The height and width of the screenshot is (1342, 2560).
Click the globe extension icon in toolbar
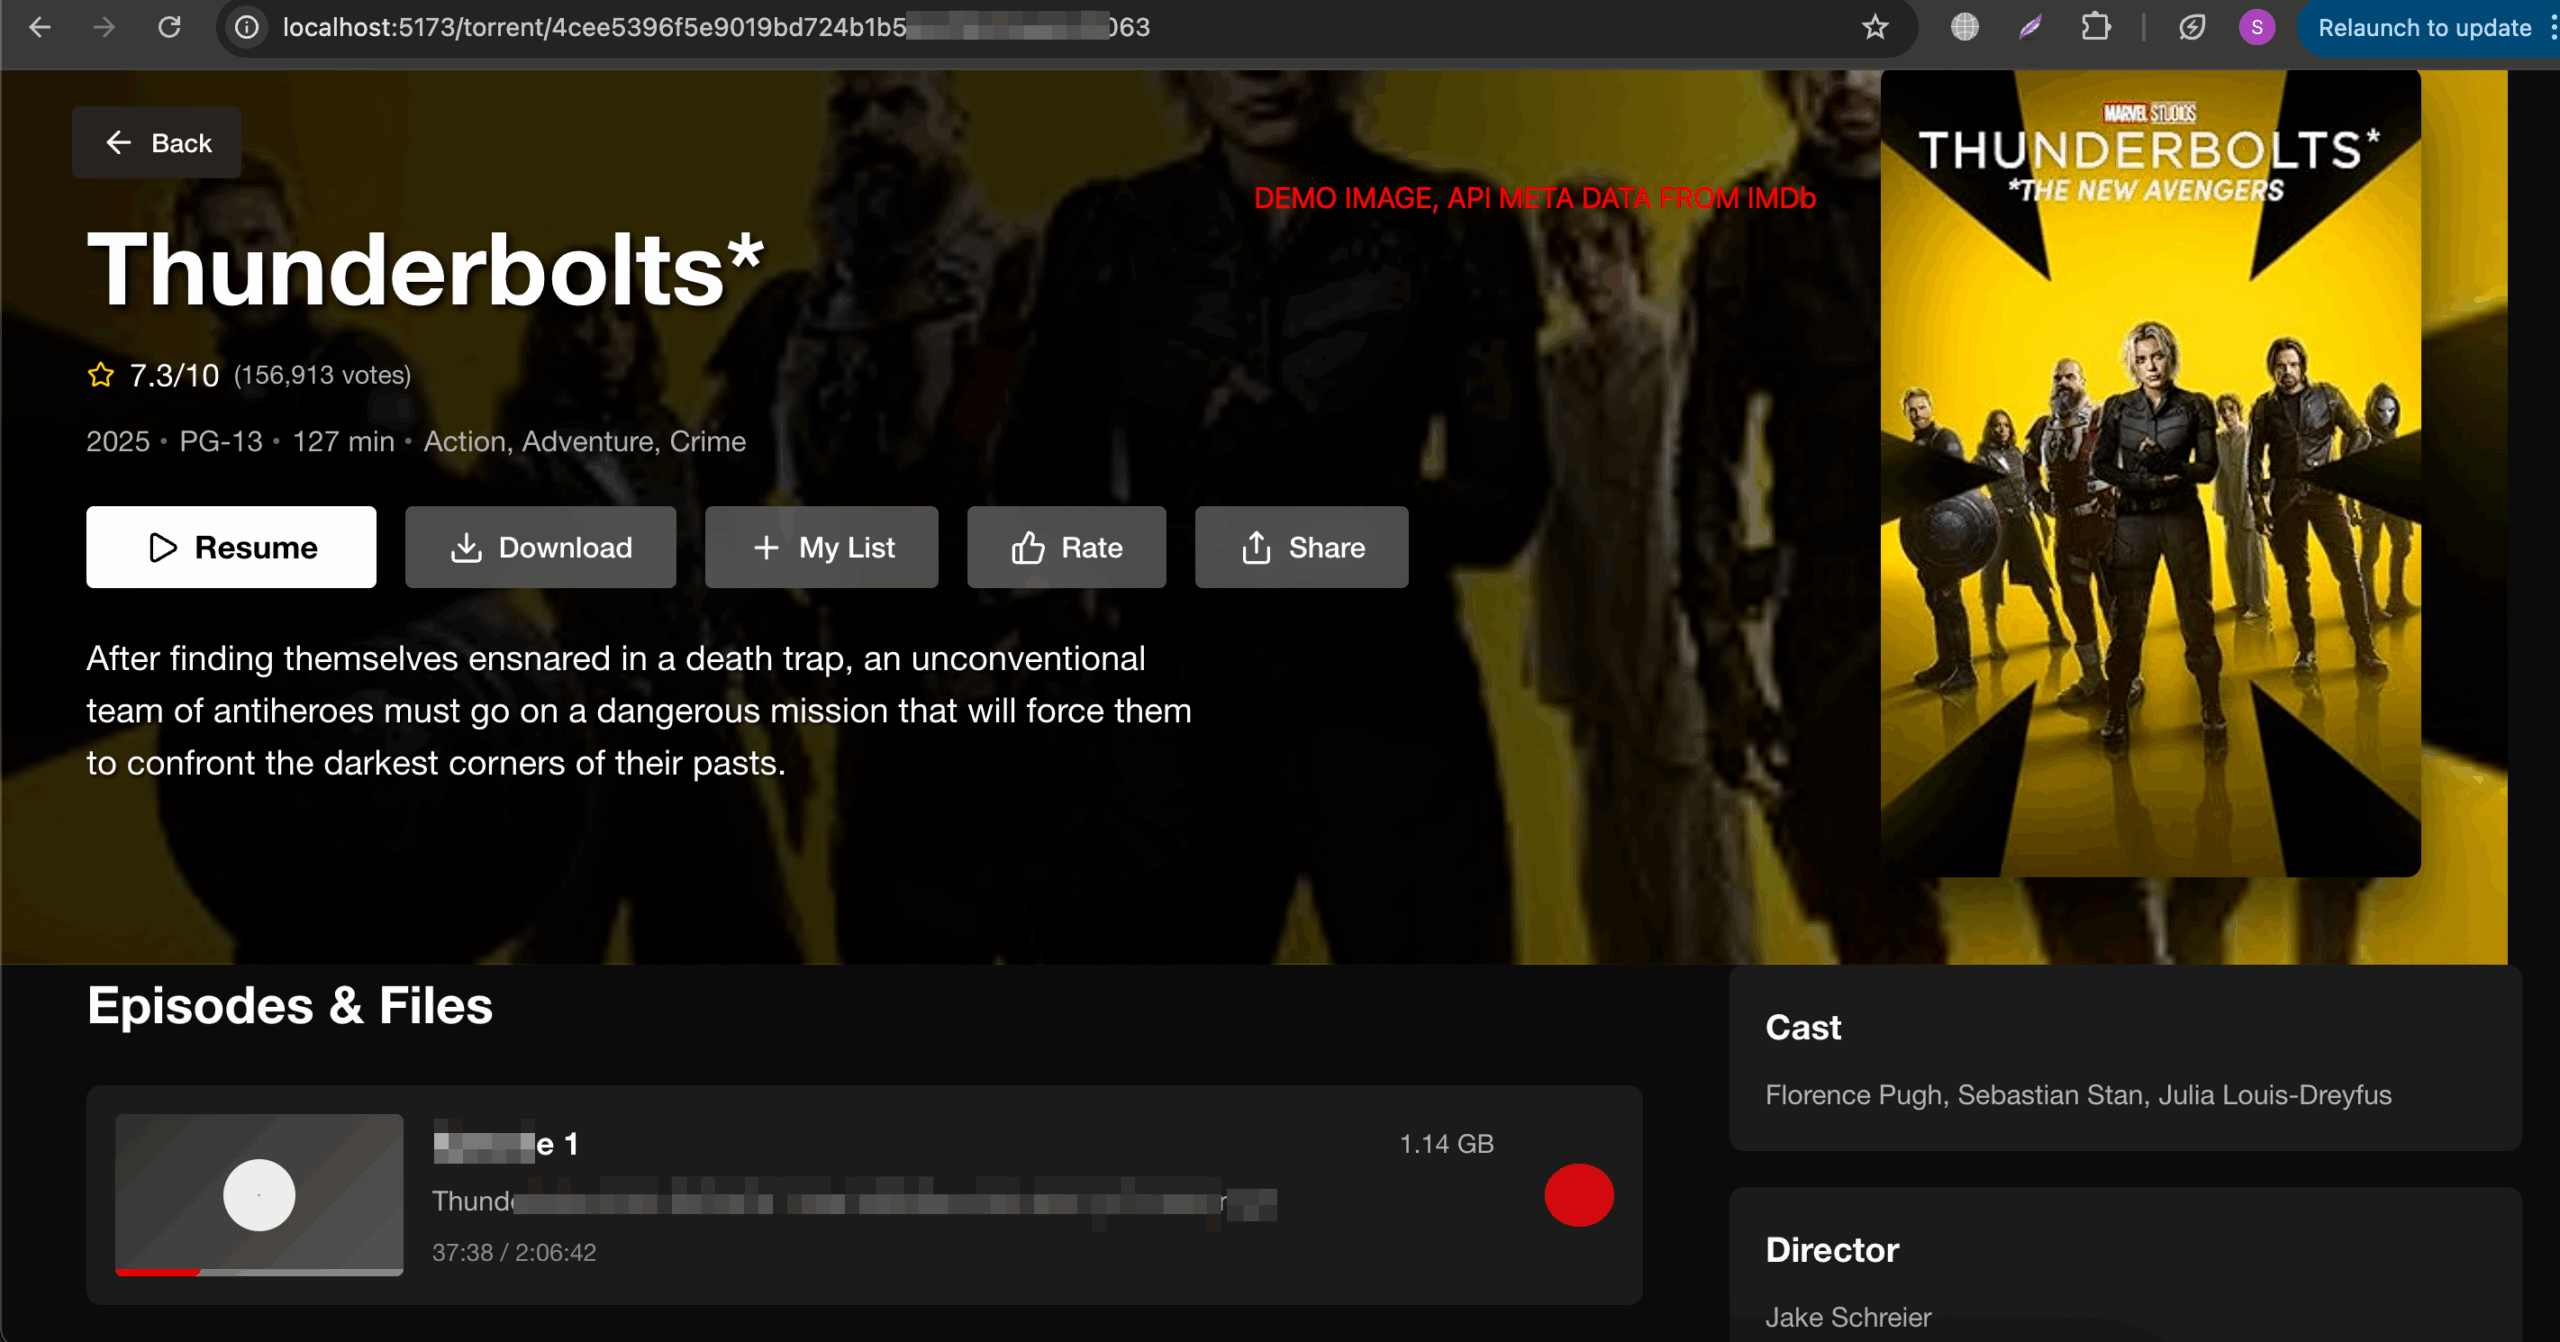1964,28
